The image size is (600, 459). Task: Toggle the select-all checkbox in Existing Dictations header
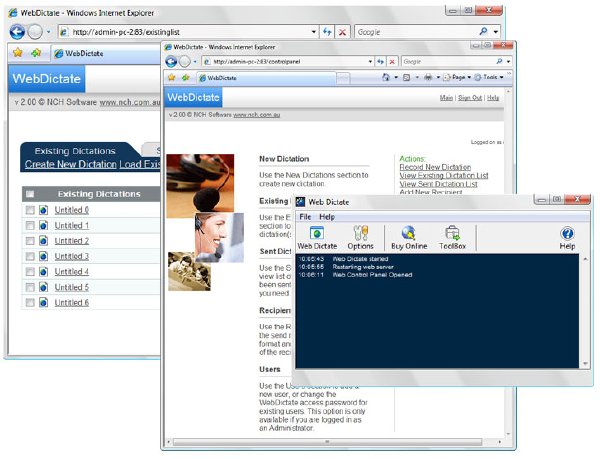coord(30,194)
